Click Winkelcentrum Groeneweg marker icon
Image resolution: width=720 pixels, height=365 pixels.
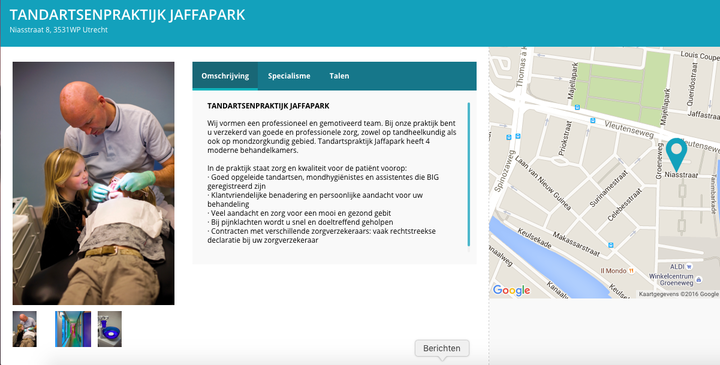pyautogui.click(x=699, y=279)
